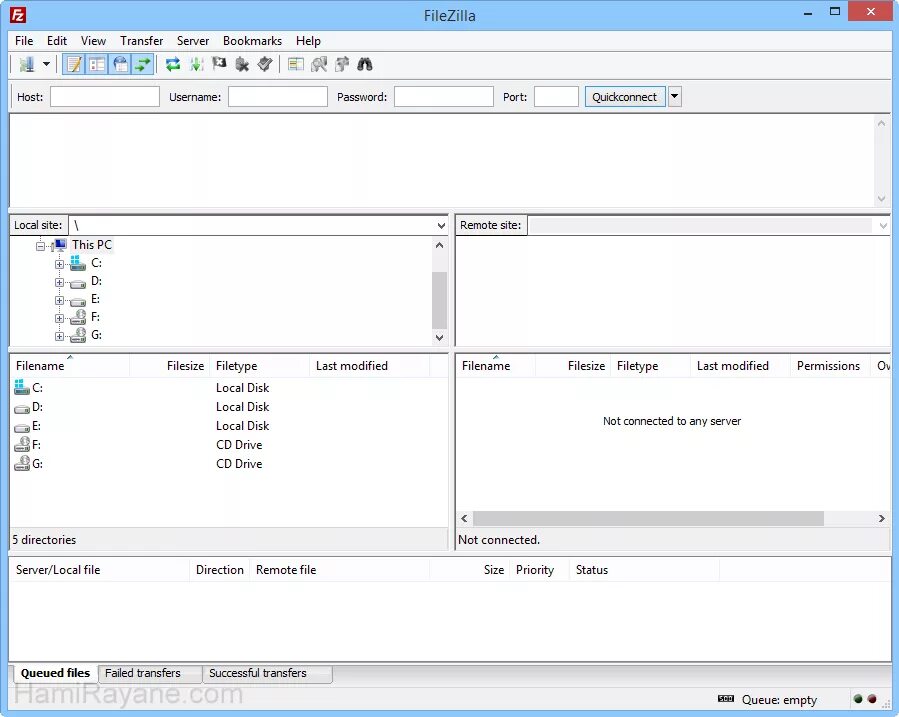Refresh file and folder lists

coord(173,64)
